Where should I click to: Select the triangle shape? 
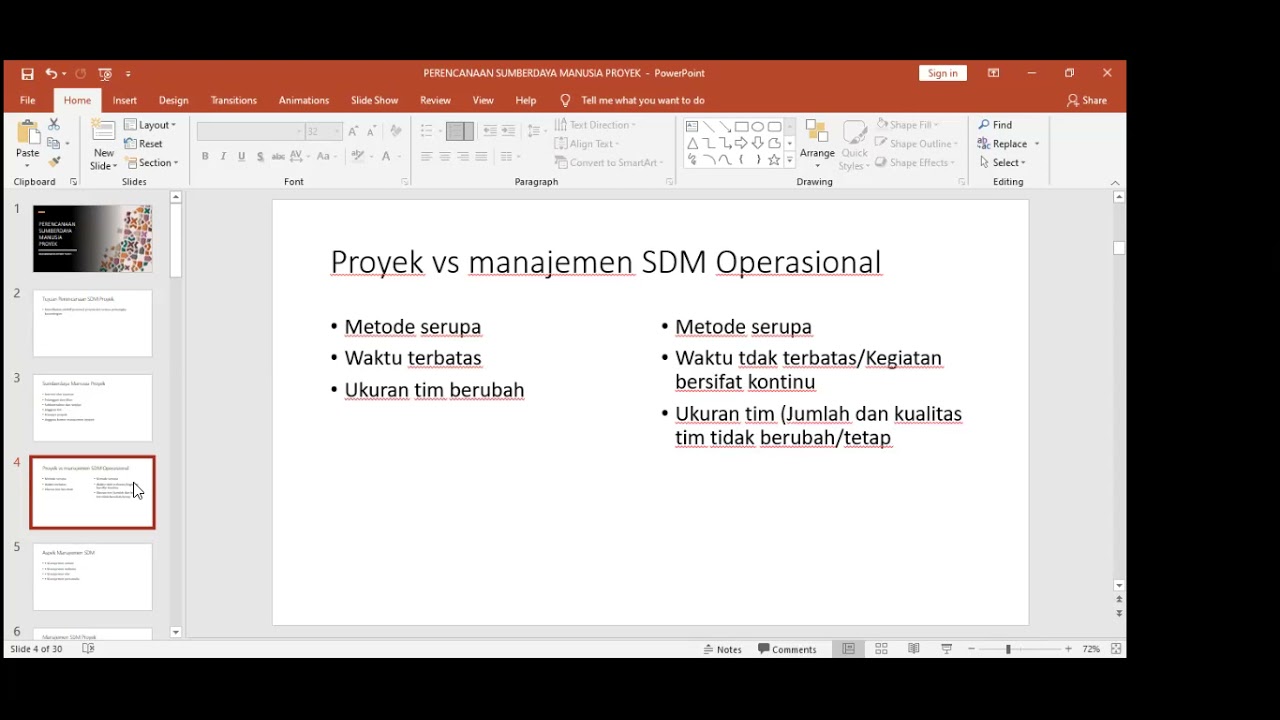[x=692, y=143]
